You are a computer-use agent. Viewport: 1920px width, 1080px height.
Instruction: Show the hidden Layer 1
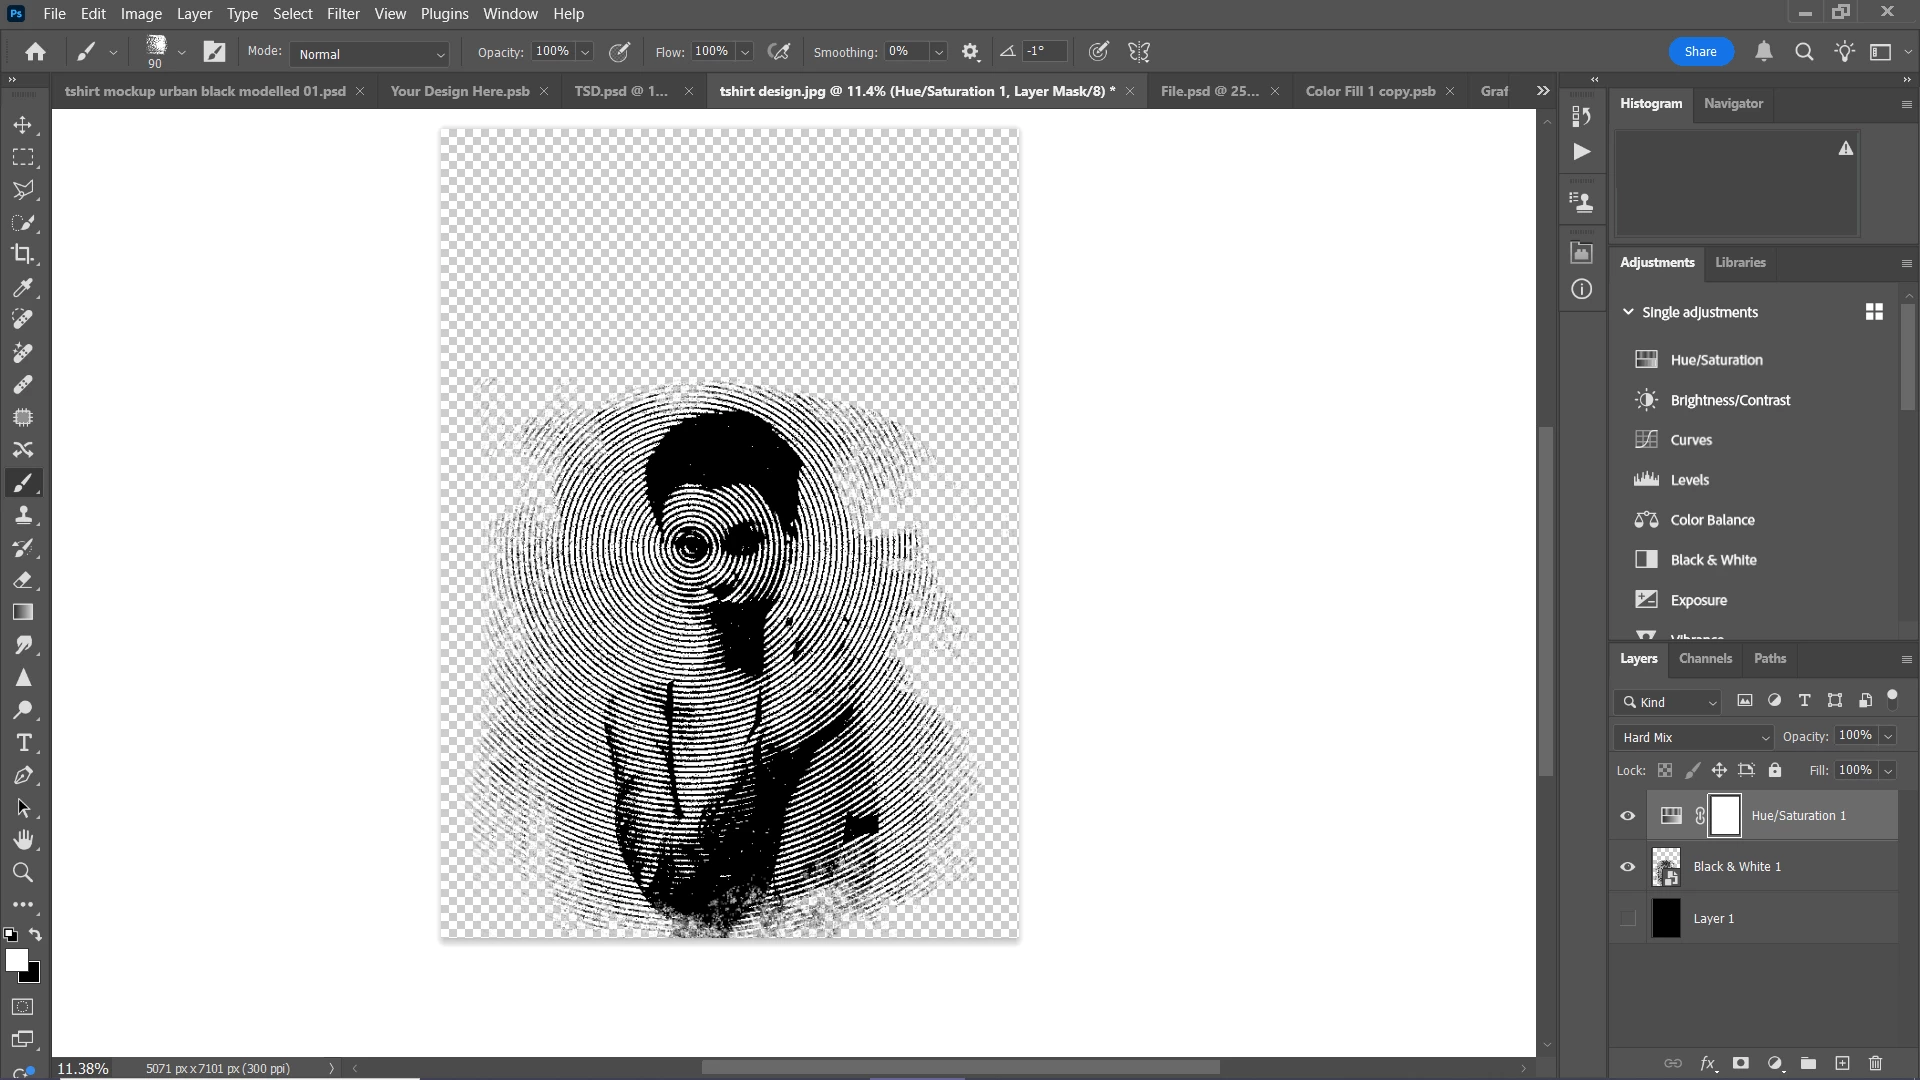tap(1628, 918)
